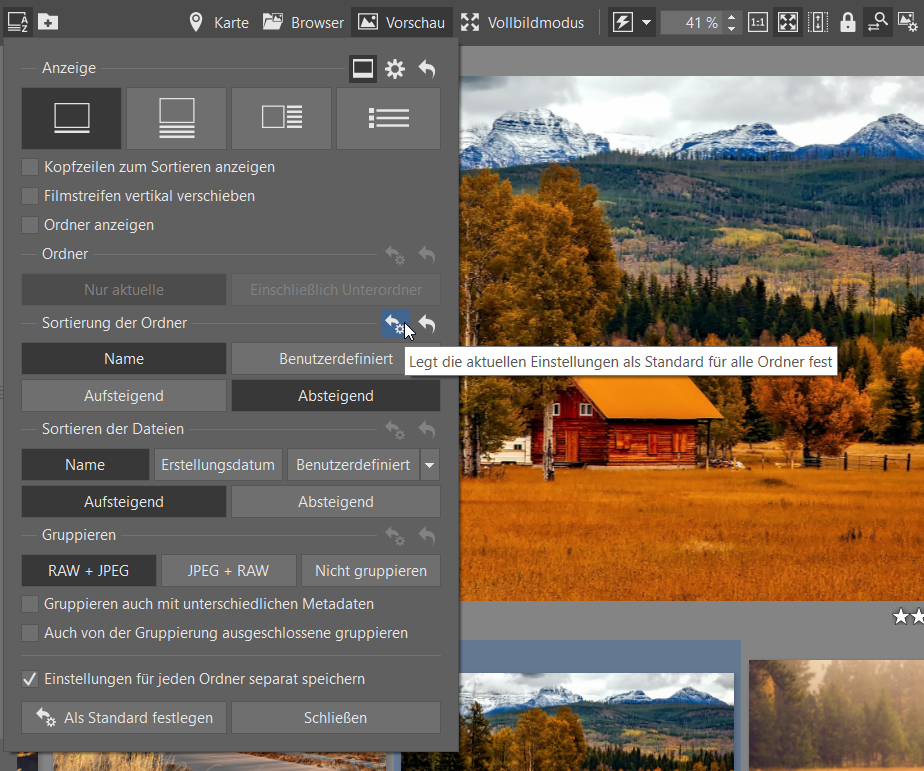Choose the display layout with list below preview
Viewport: 924px width, 771px height.
176,118
